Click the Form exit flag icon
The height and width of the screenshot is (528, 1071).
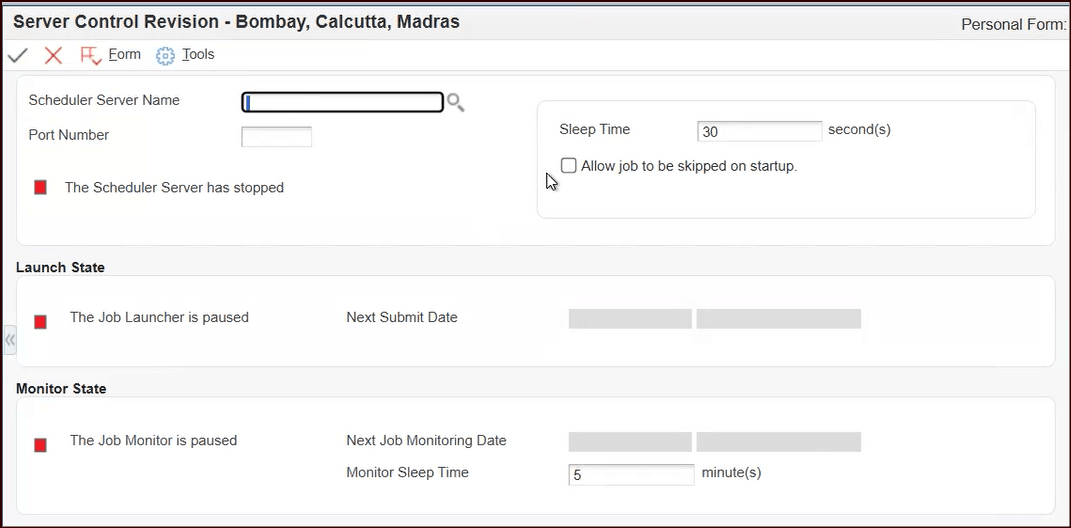tap(90, 55)
